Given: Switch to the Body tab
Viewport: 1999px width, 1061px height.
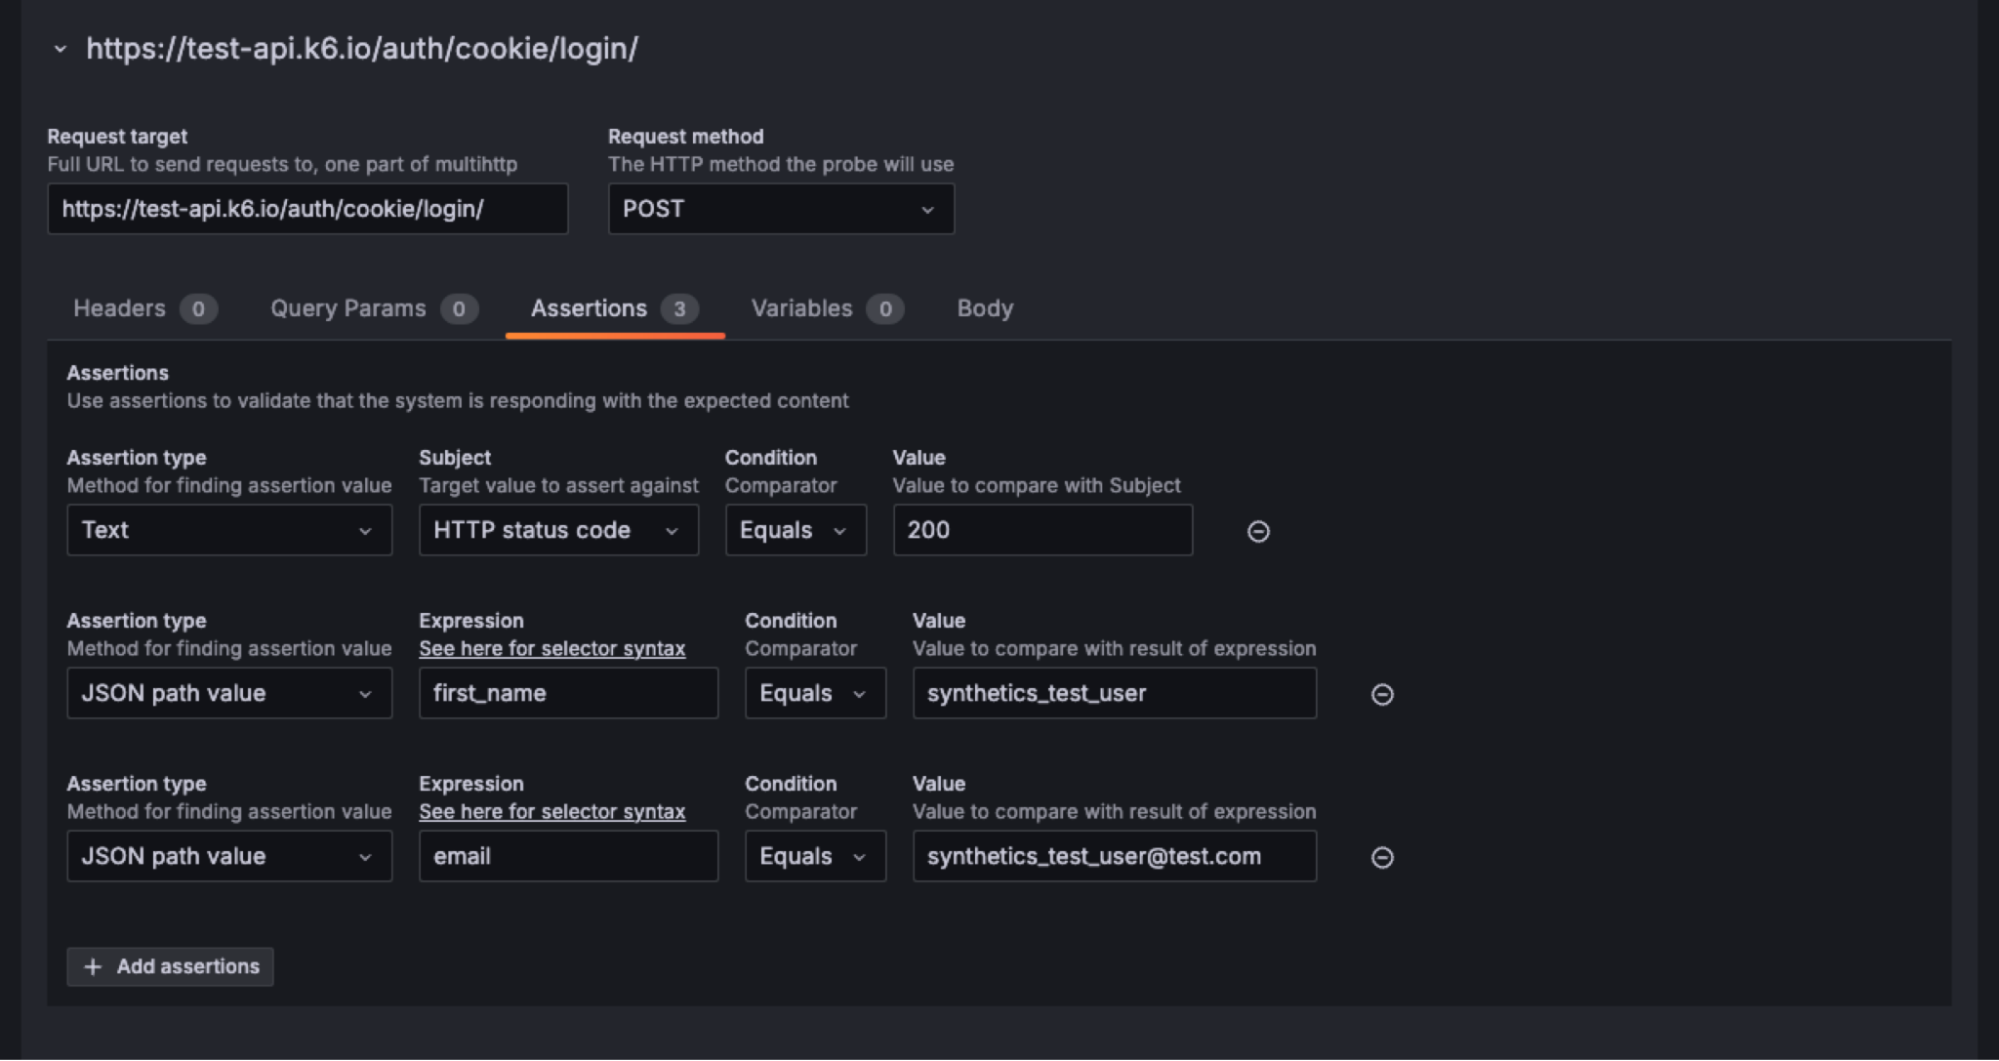Looking at the screenshot, I should (x=984, y=308).
